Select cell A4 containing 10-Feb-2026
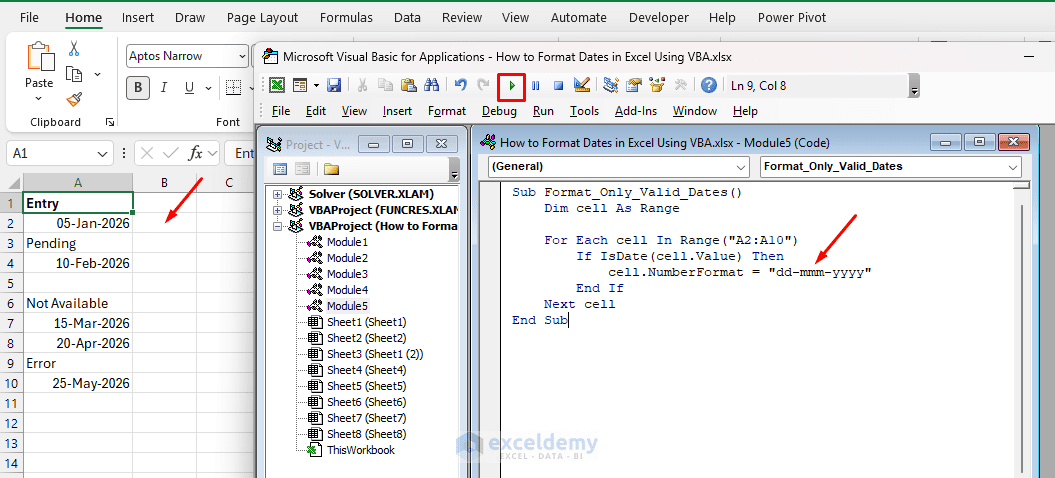The image size is (1055, 478). coord(78,263)
